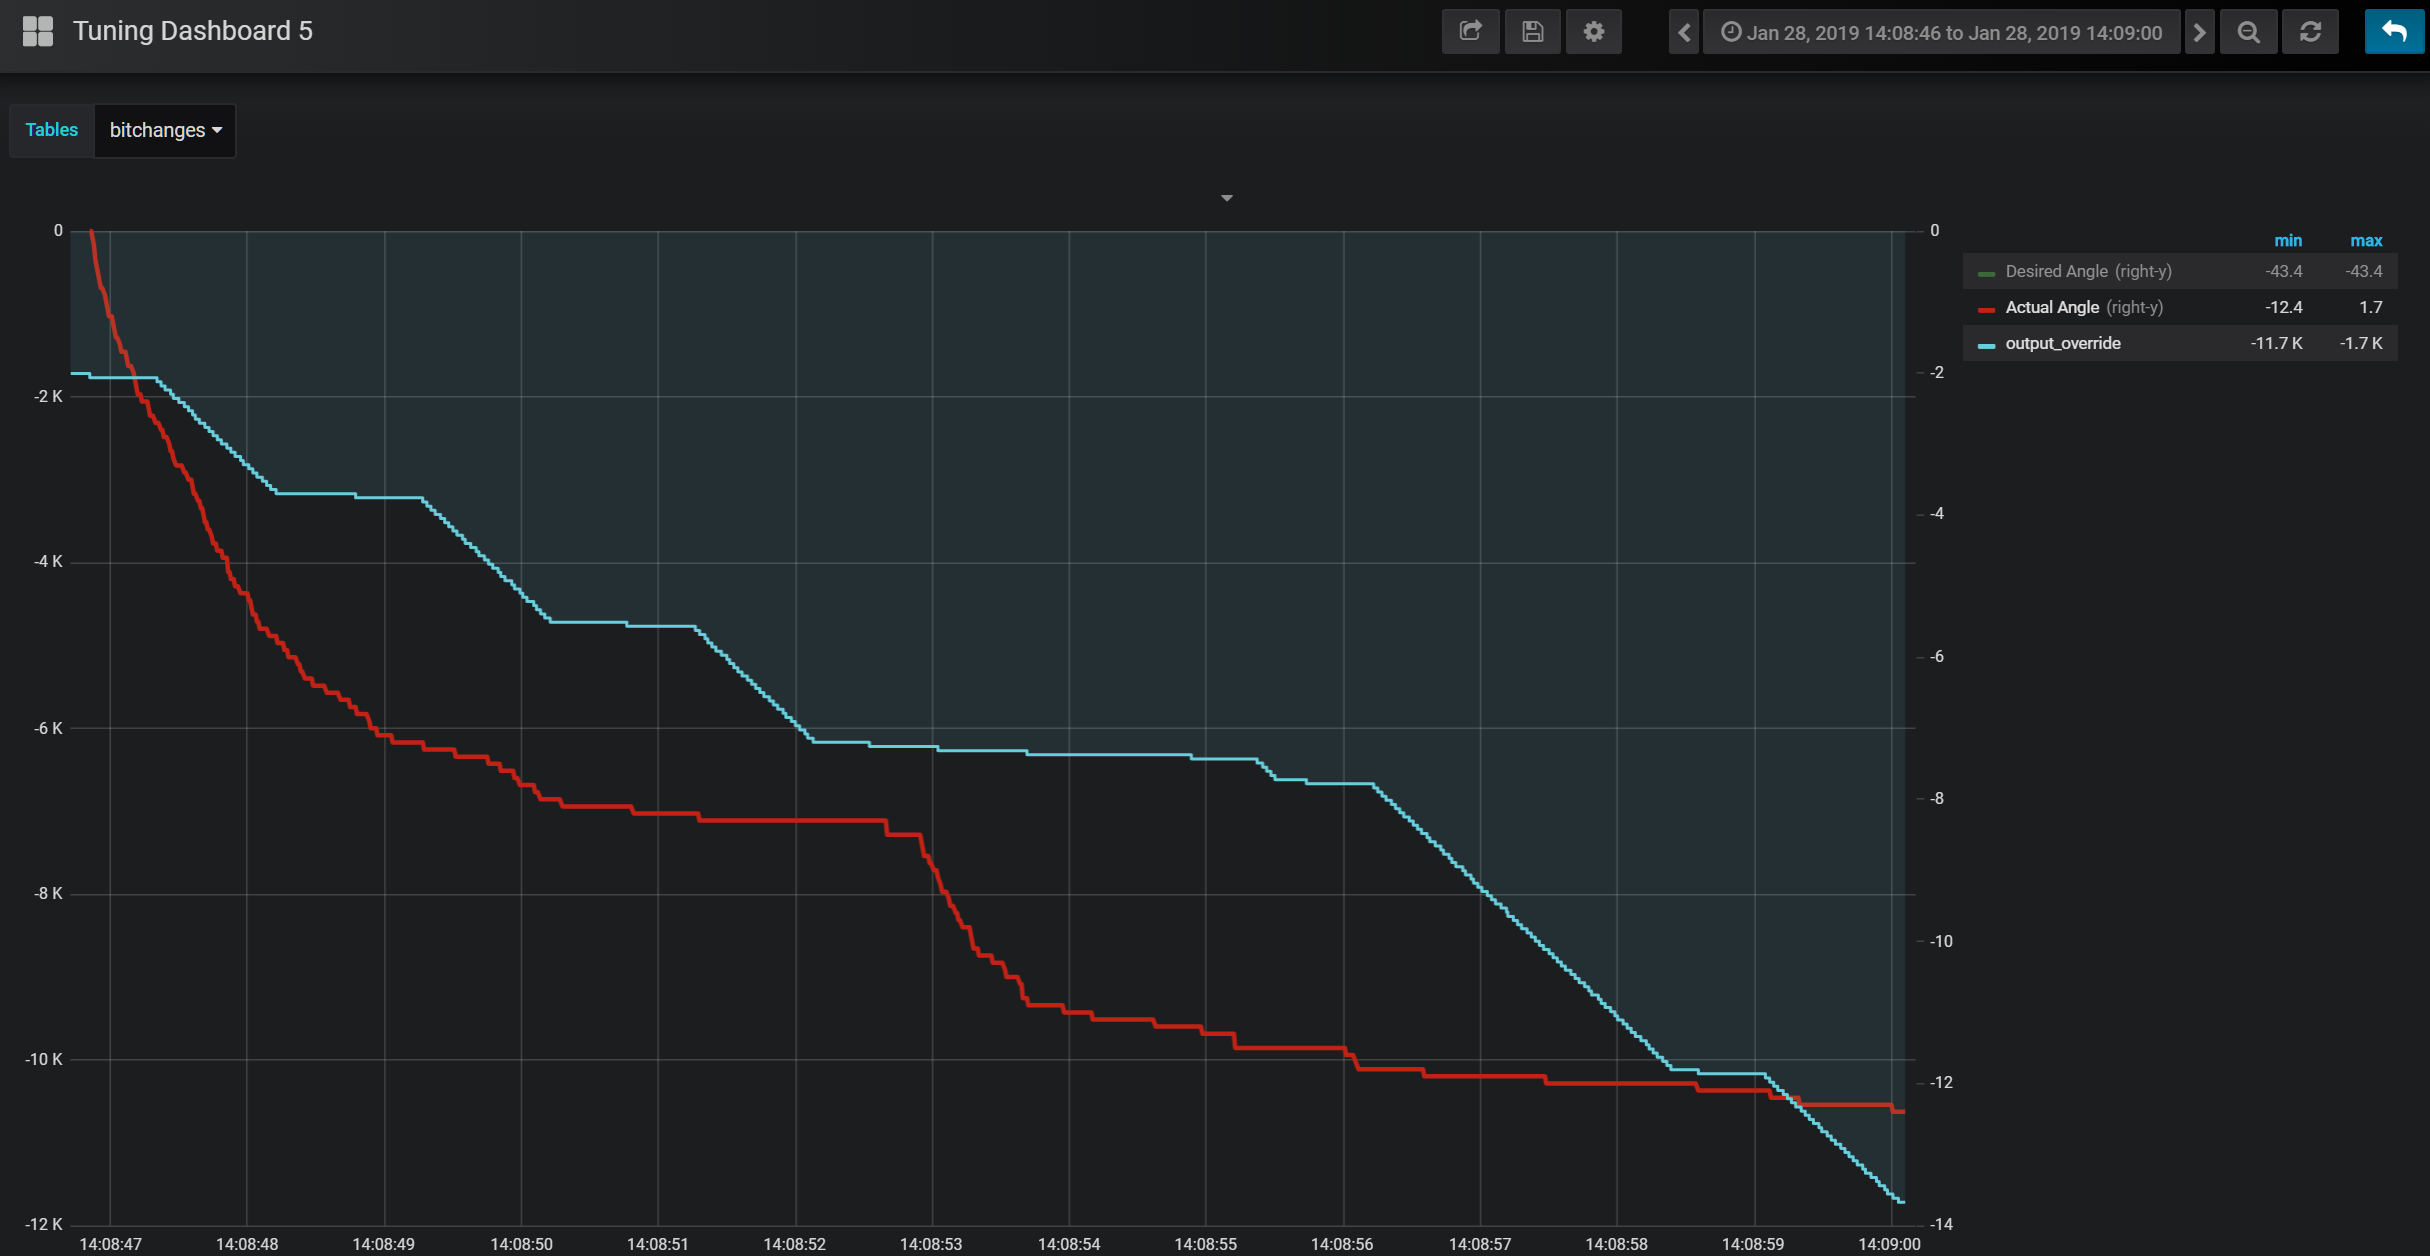
Task: Open the time range picker
Action: point(1941,32)
